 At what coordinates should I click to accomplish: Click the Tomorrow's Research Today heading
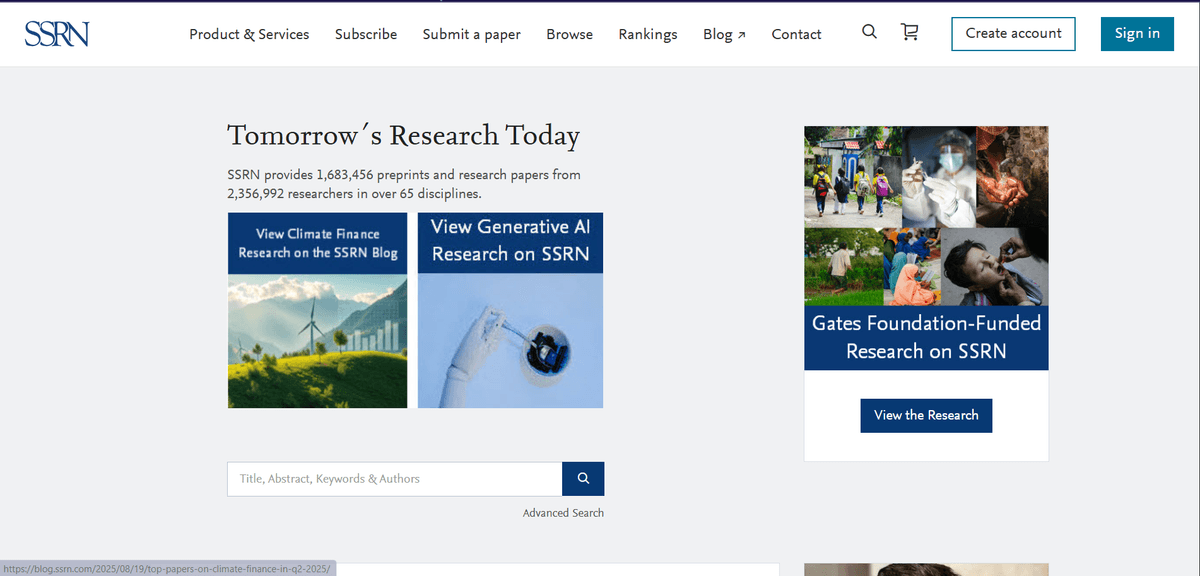tap(403, 136)
